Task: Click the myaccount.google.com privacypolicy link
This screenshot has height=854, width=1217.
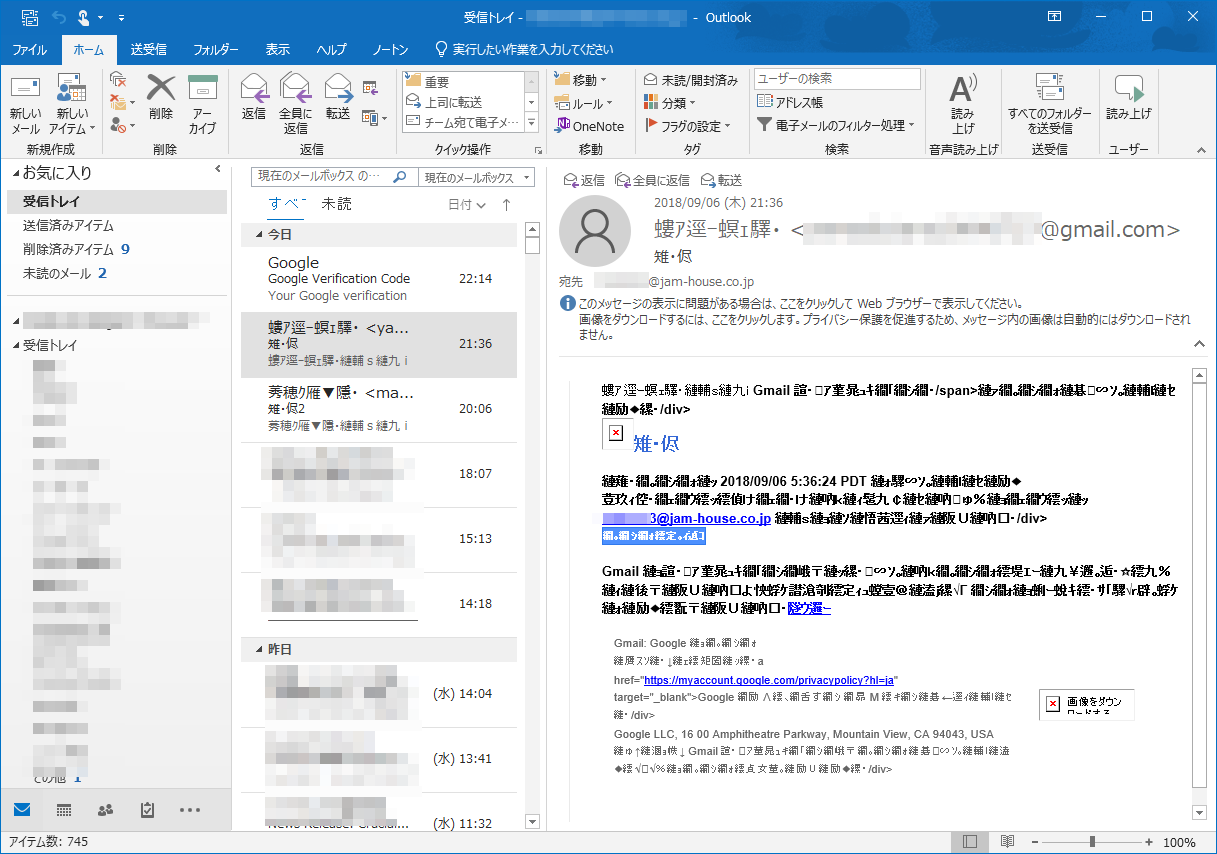Action: click(769, 680)
